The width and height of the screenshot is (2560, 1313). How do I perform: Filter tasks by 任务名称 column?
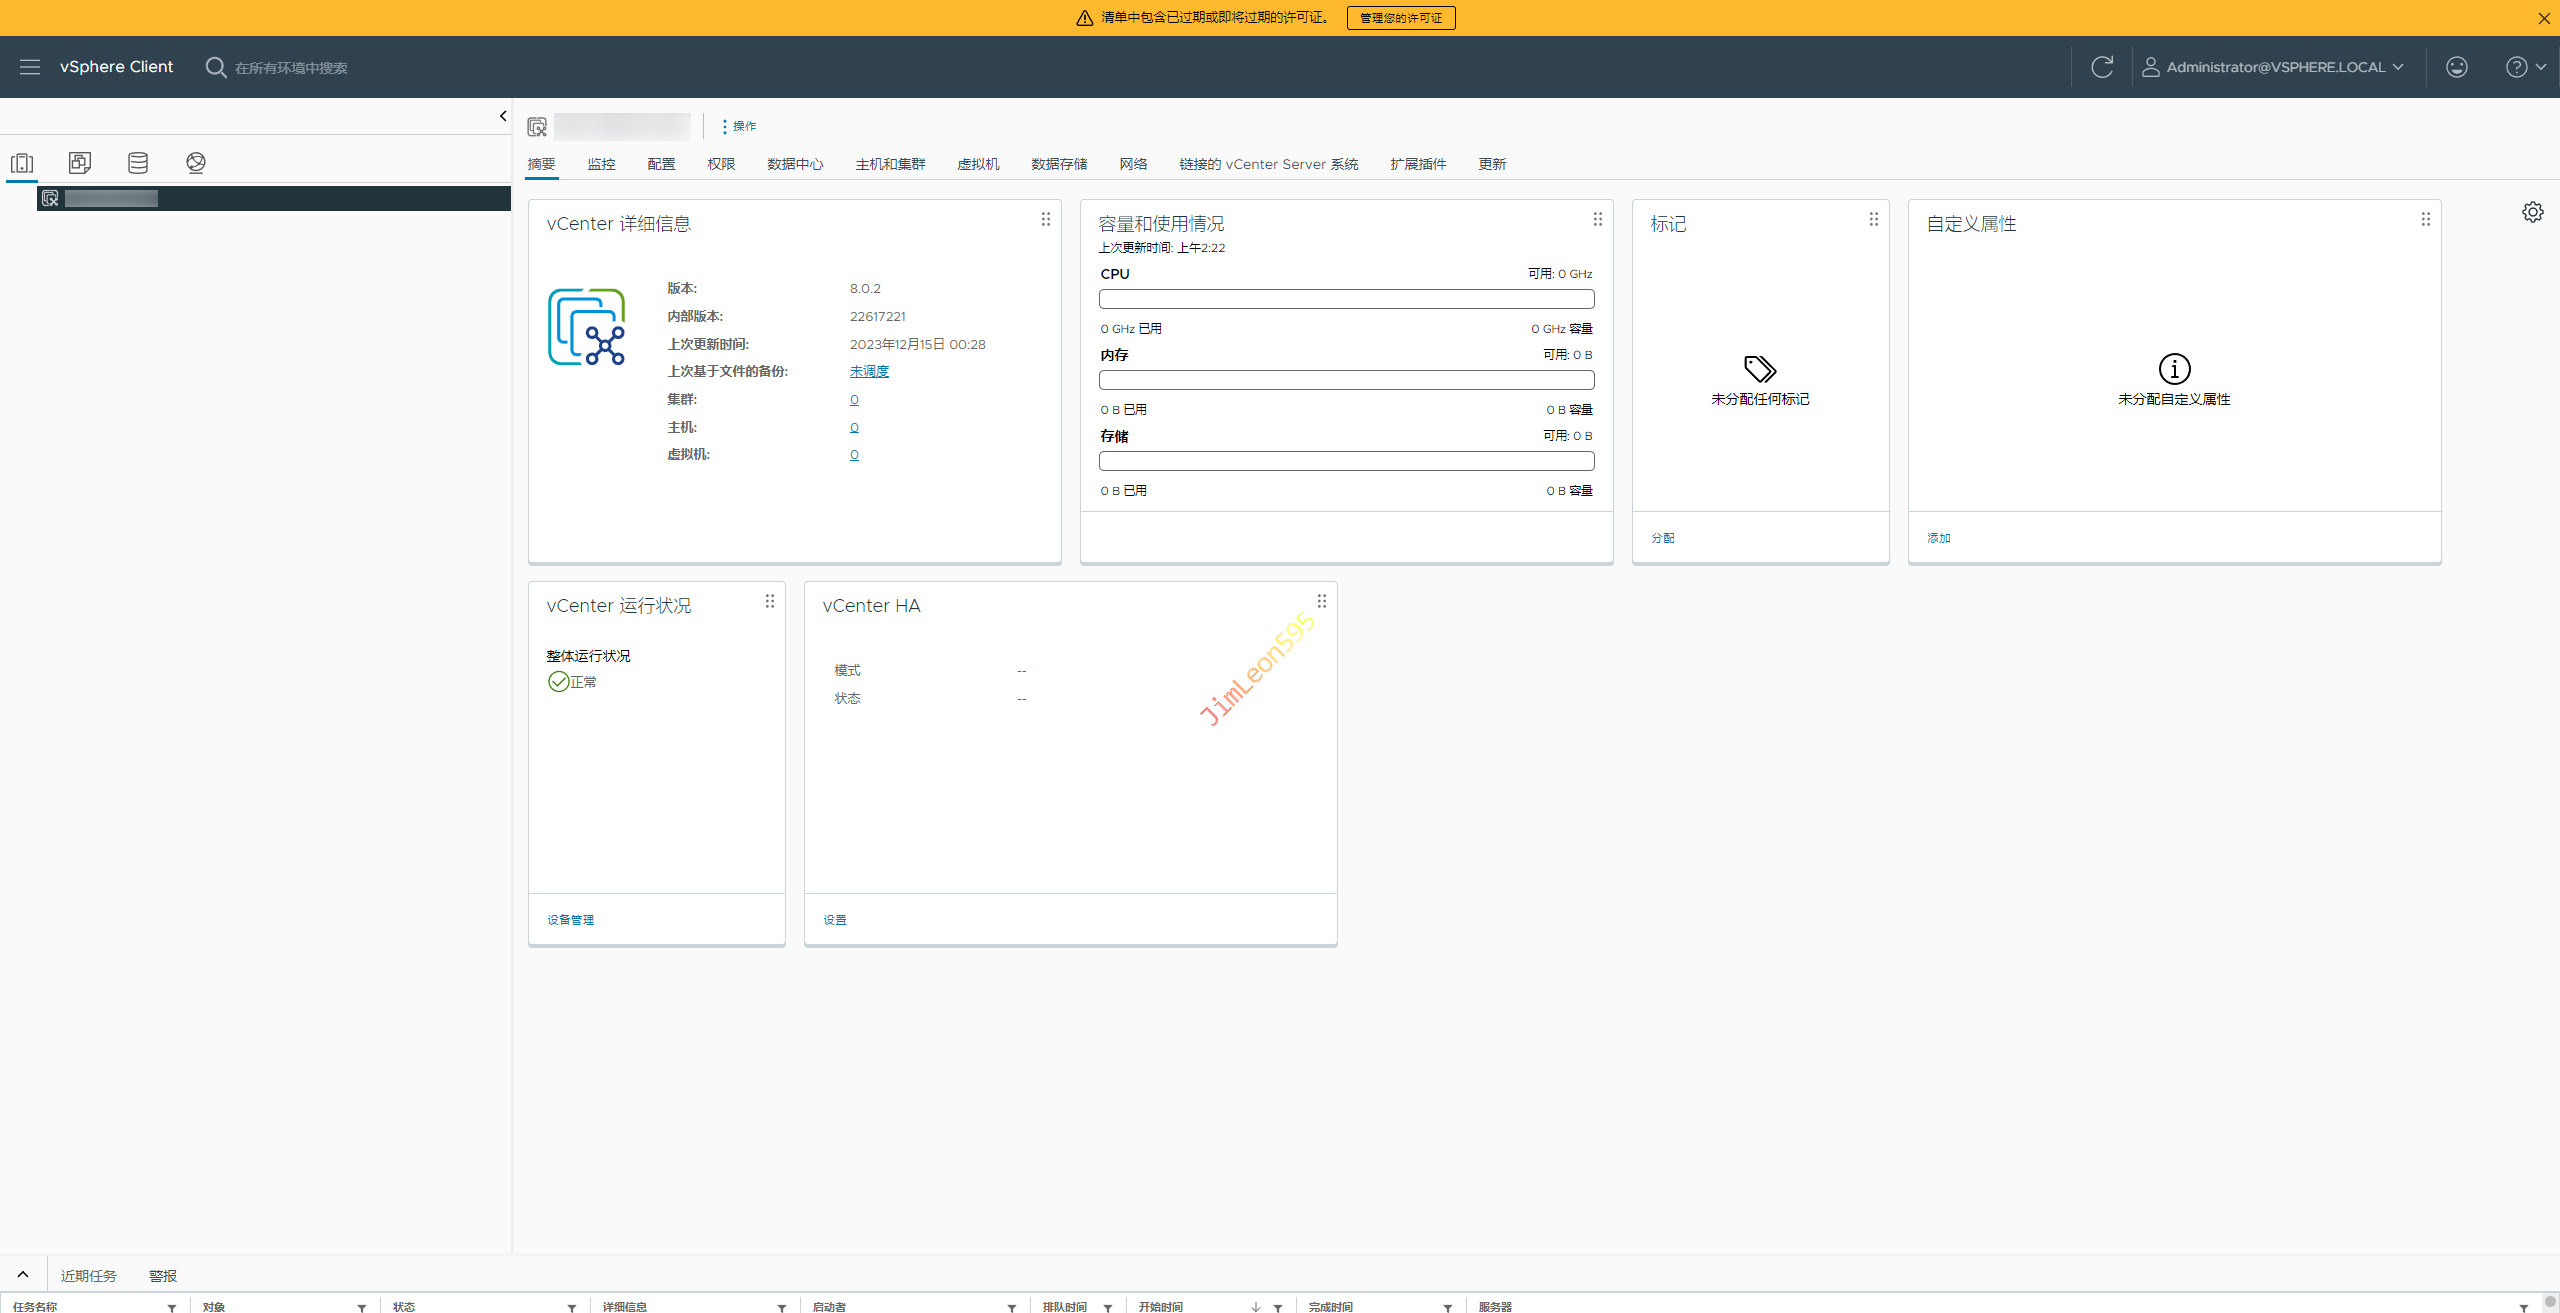point(172,1307)
